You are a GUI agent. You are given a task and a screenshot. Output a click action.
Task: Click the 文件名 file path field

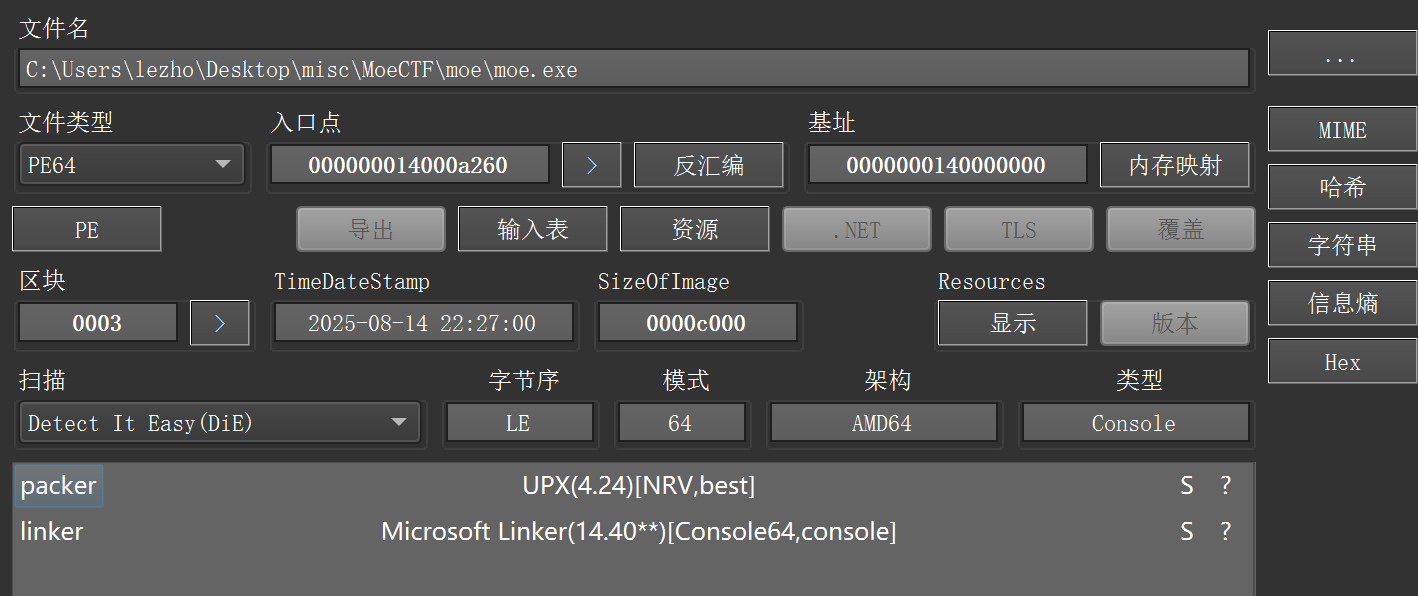pyautogui.click(x=630, y=68)
